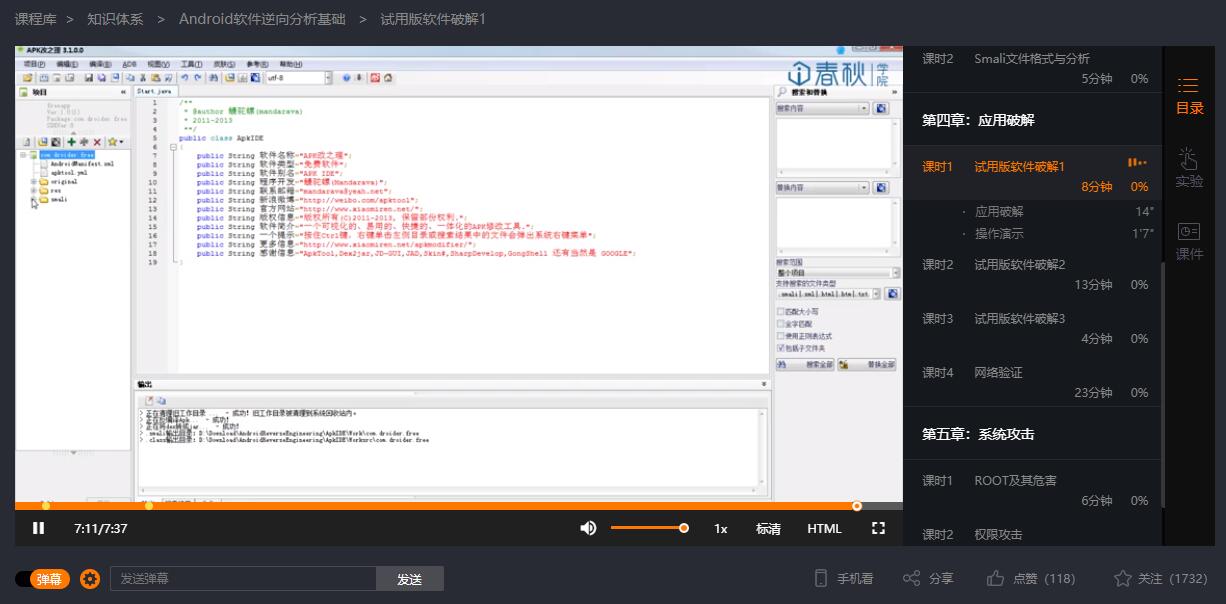1226x604 pixels.
Task: Pause the video playback
Action: 39,528
